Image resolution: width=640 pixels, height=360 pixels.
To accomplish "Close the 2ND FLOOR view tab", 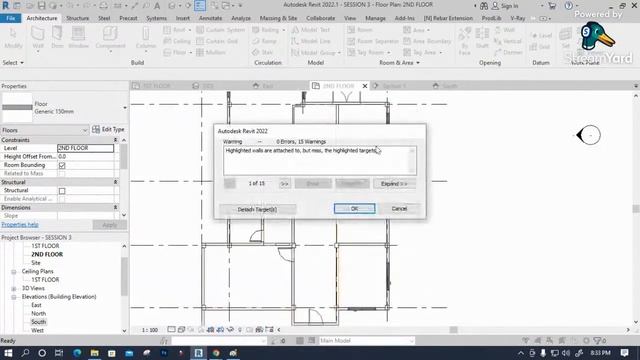I will [x=364, y=86].
